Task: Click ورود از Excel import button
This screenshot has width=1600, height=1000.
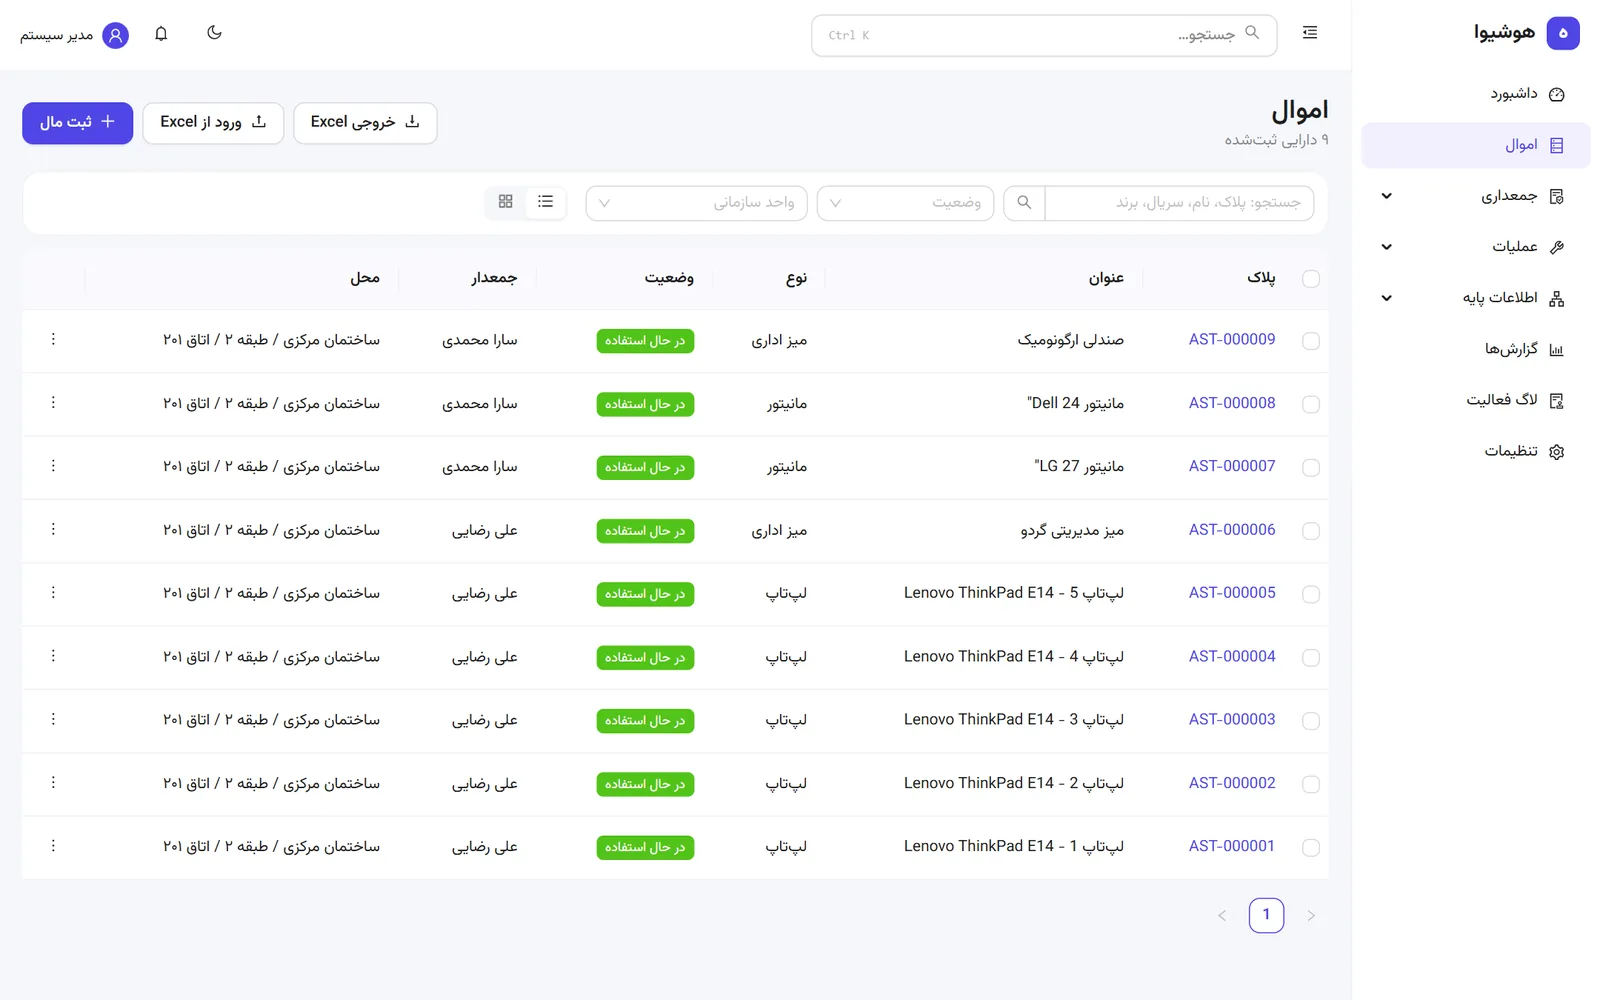Action: (213, 123)
